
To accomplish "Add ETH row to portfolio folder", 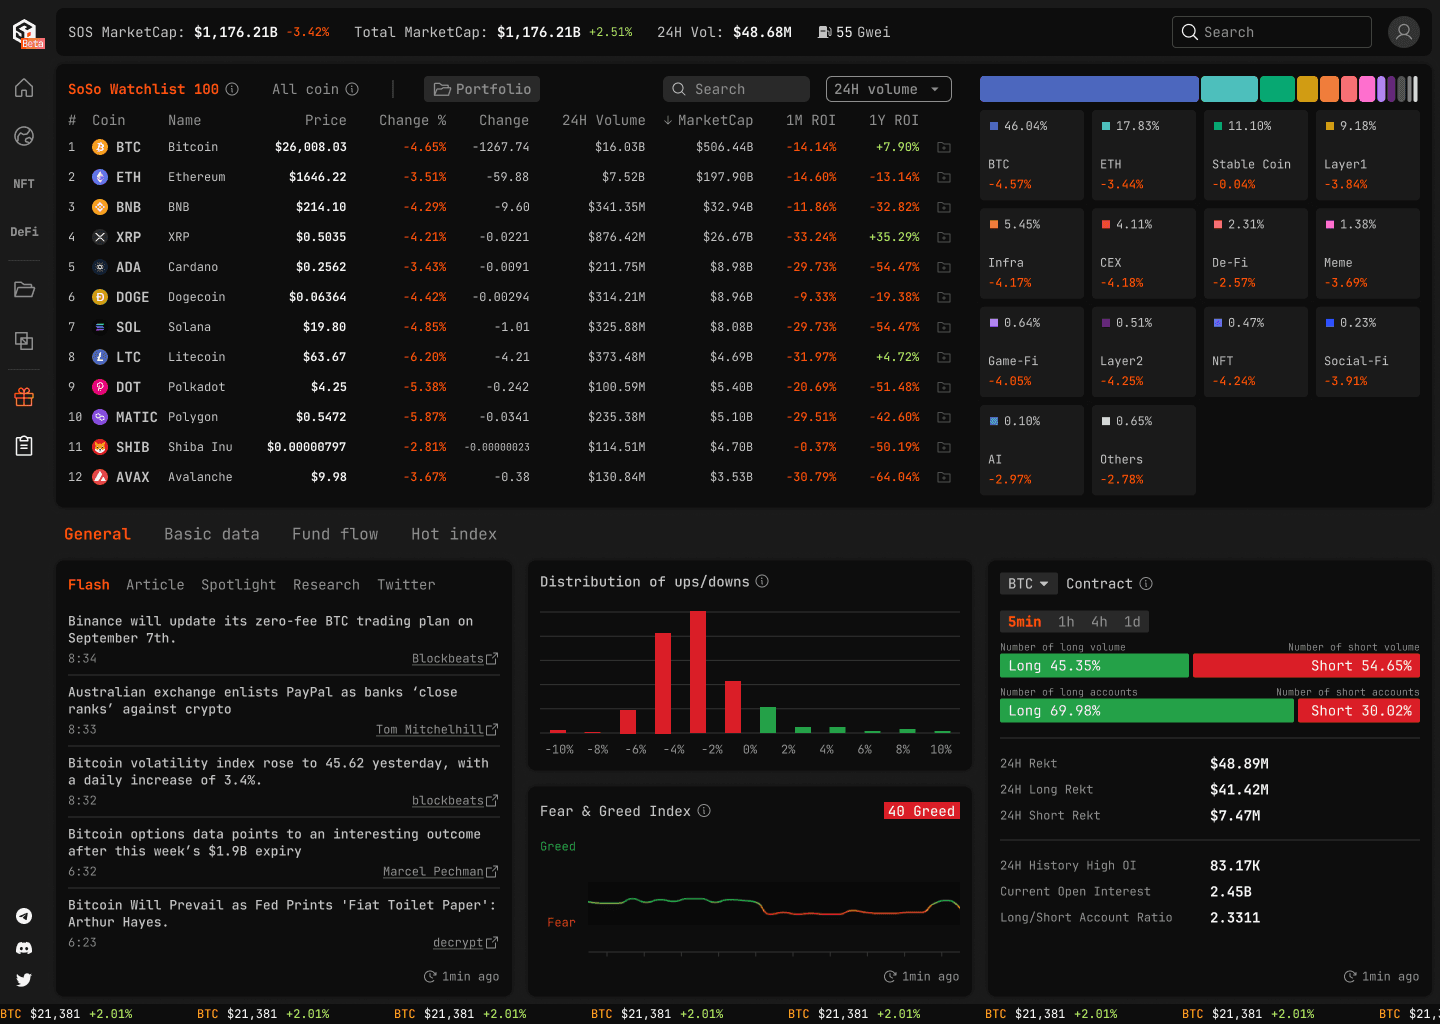I will (943, 177).
